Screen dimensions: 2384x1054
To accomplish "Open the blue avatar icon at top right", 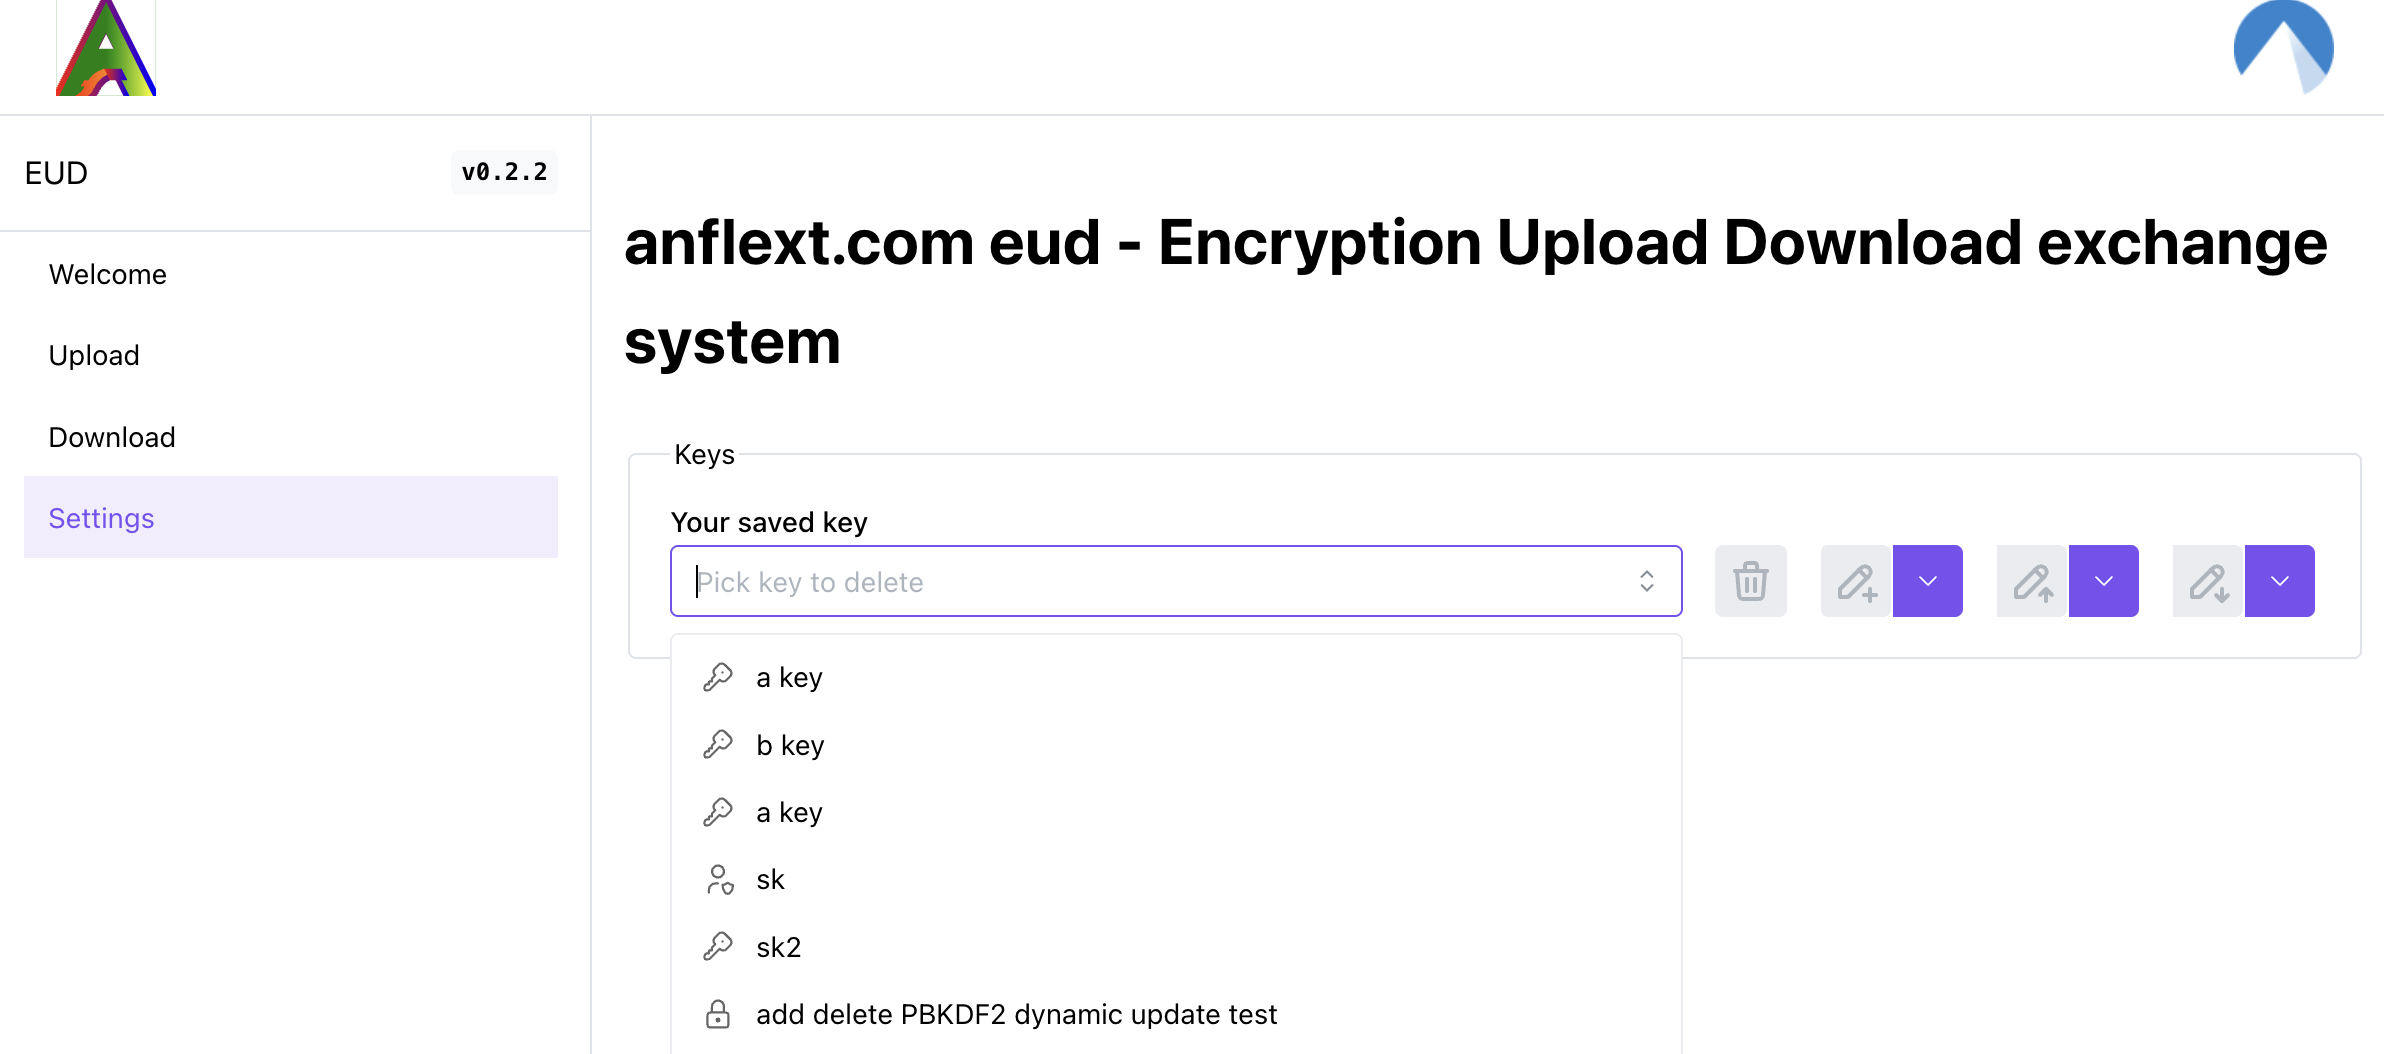I will coord(2283,48).
